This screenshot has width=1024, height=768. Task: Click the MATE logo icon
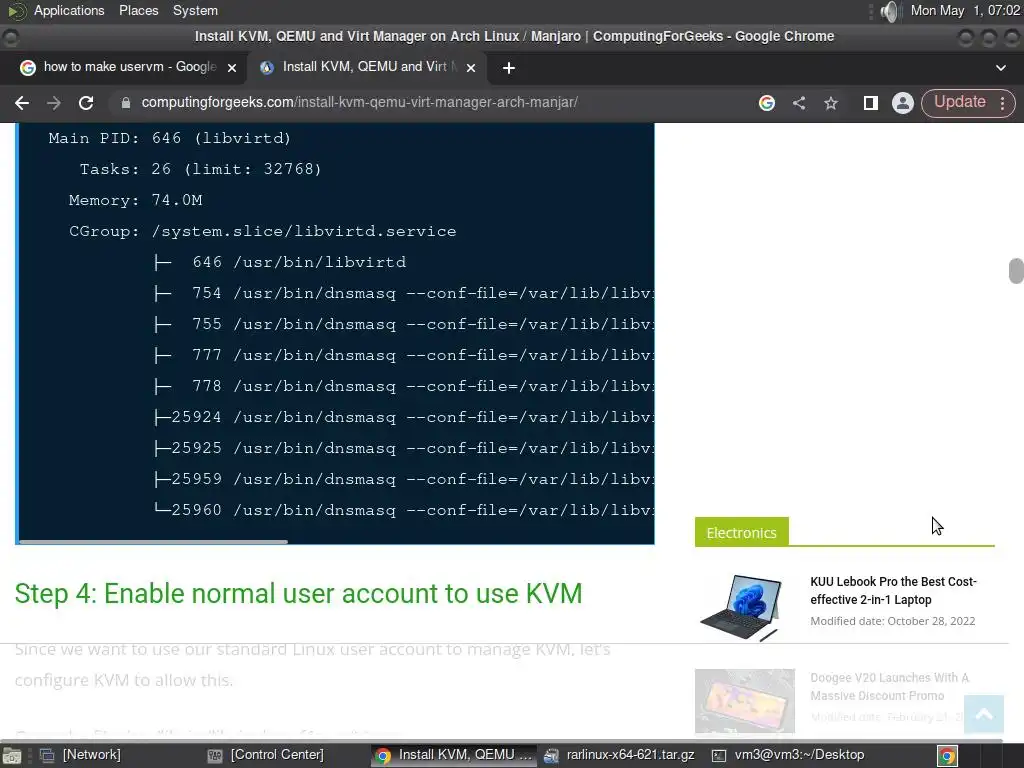coord(16,11)
